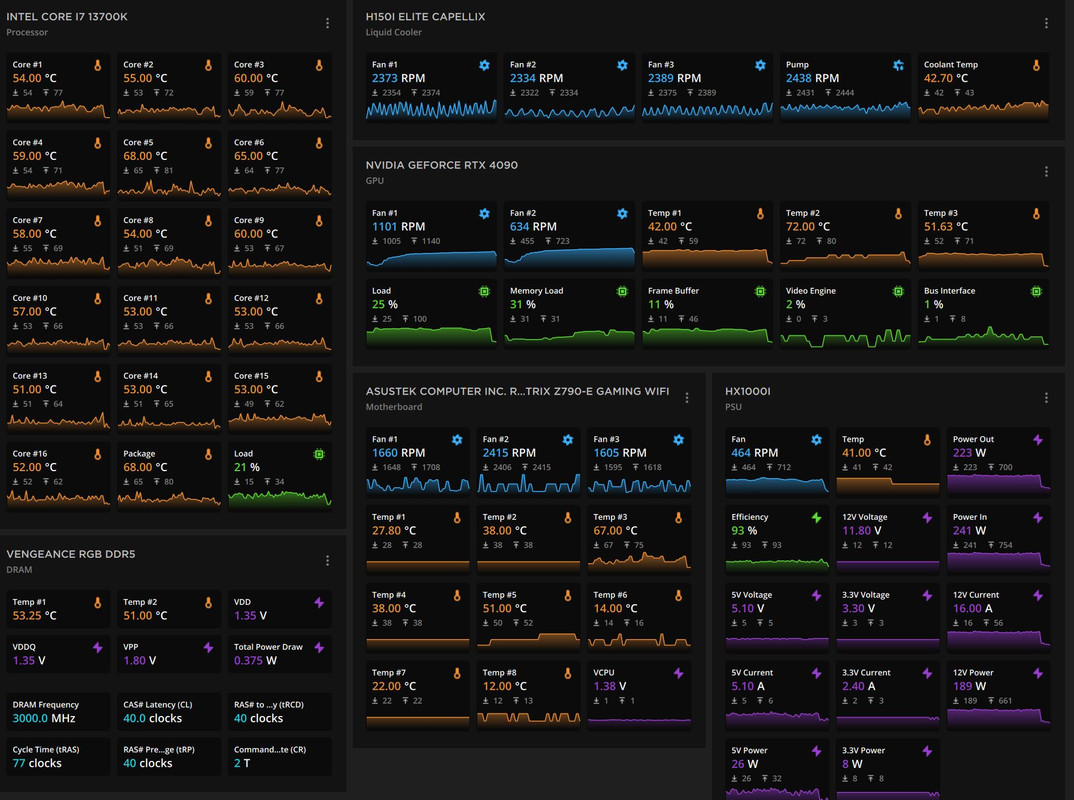Click the H150i Fan #3 fan icon
The height and width of the screenshot is (800, 1074).
[760, 65]
